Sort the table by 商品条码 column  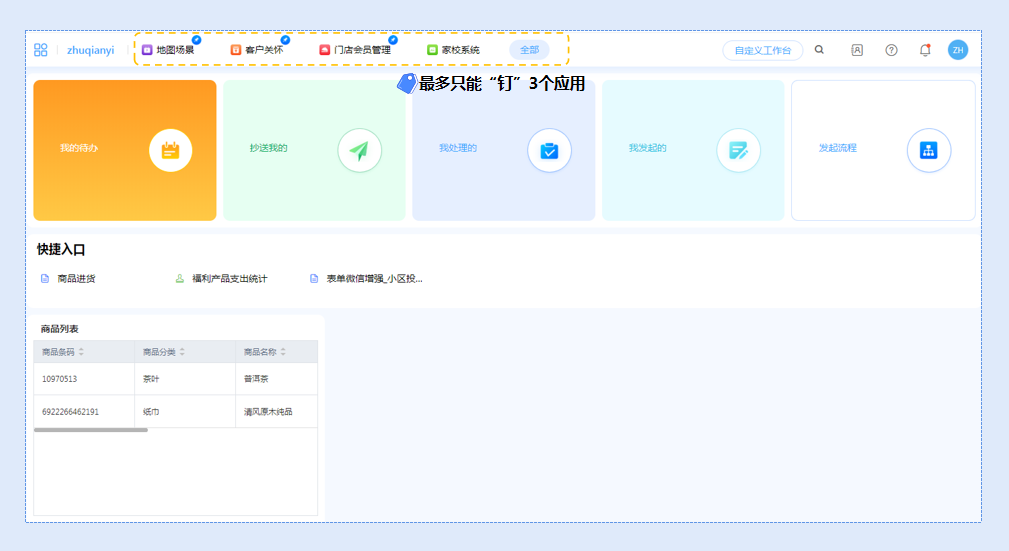[x=82, y=352]
